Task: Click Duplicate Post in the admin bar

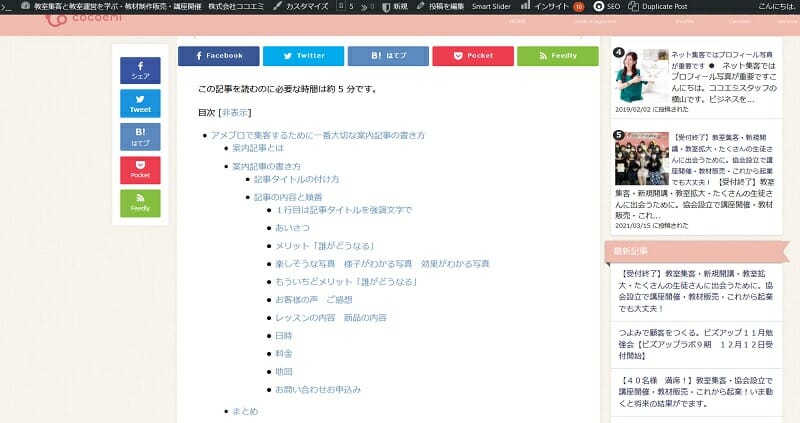Action: click(x=658, y=7)
